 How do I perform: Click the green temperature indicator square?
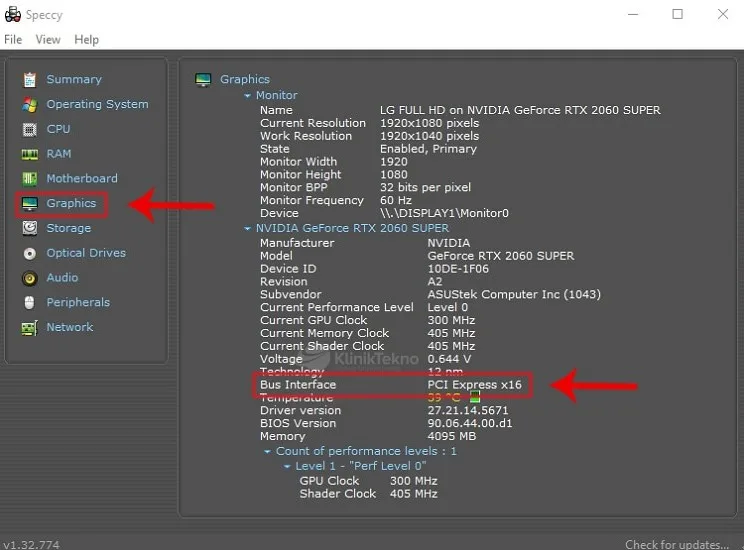pyautogui.click(x=475, y=397)
